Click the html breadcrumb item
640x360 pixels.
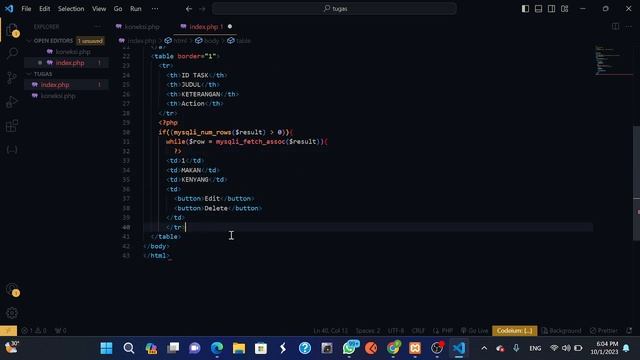click(x=176, y=41)
